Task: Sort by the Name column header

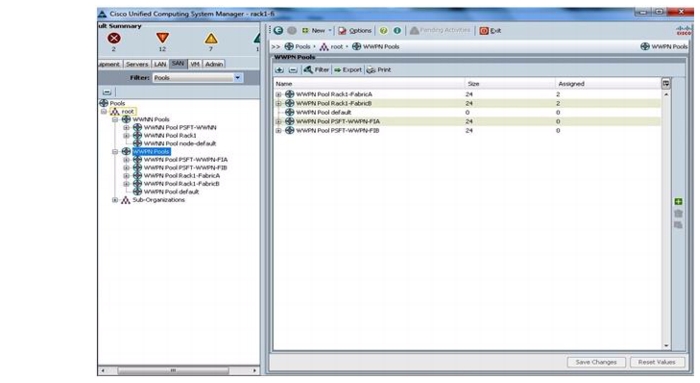Action: click(369, 83)
